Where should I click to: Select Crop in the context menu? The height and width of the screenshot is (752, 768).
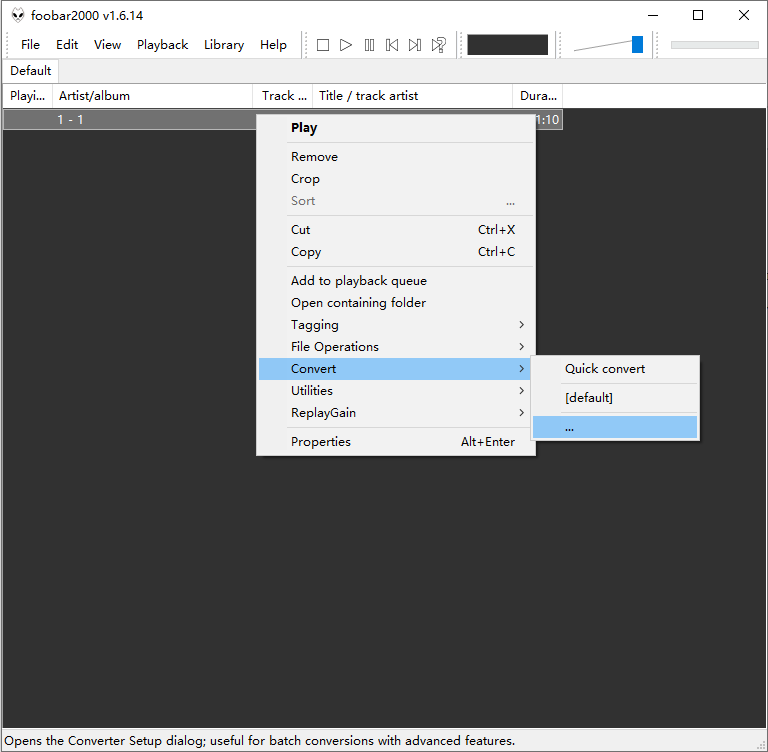coord(396,179)
